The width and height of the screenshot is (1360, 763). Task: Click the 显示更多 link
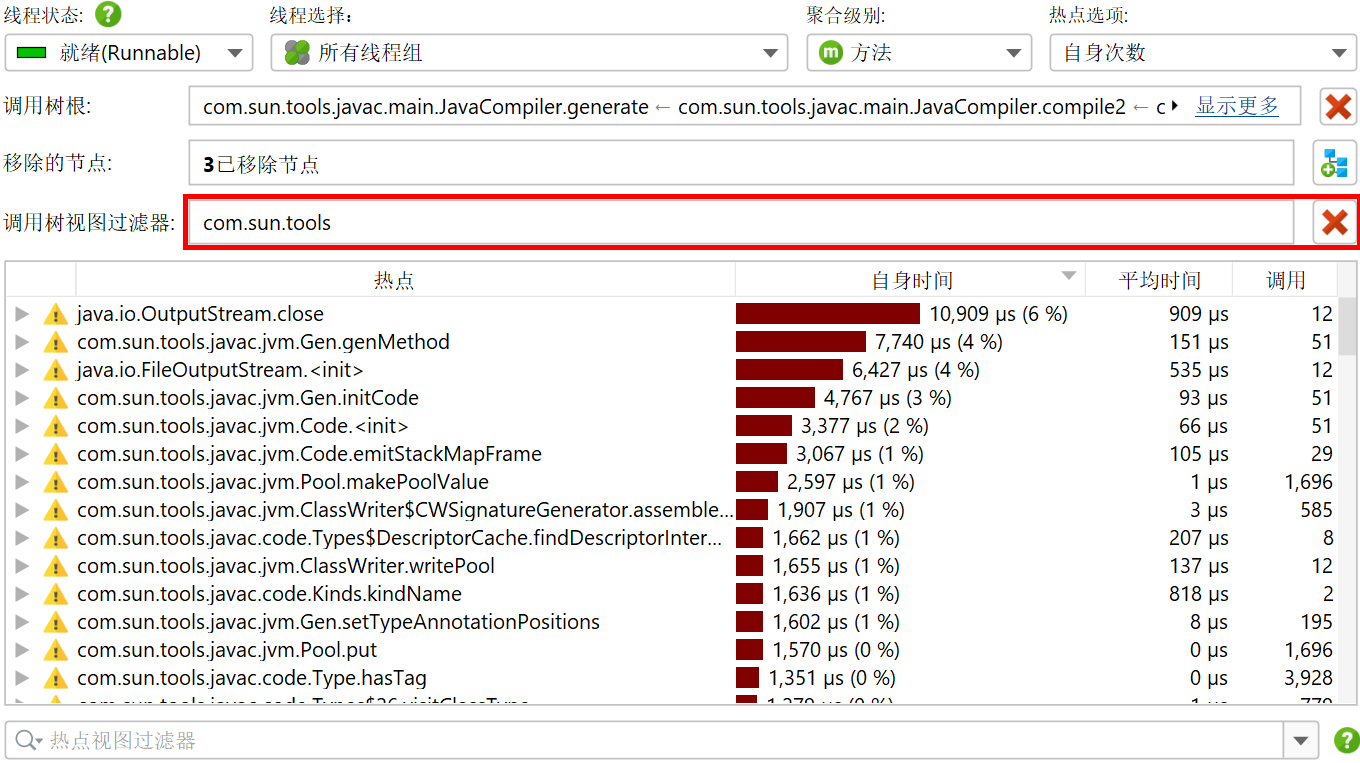click(1237, 106)
